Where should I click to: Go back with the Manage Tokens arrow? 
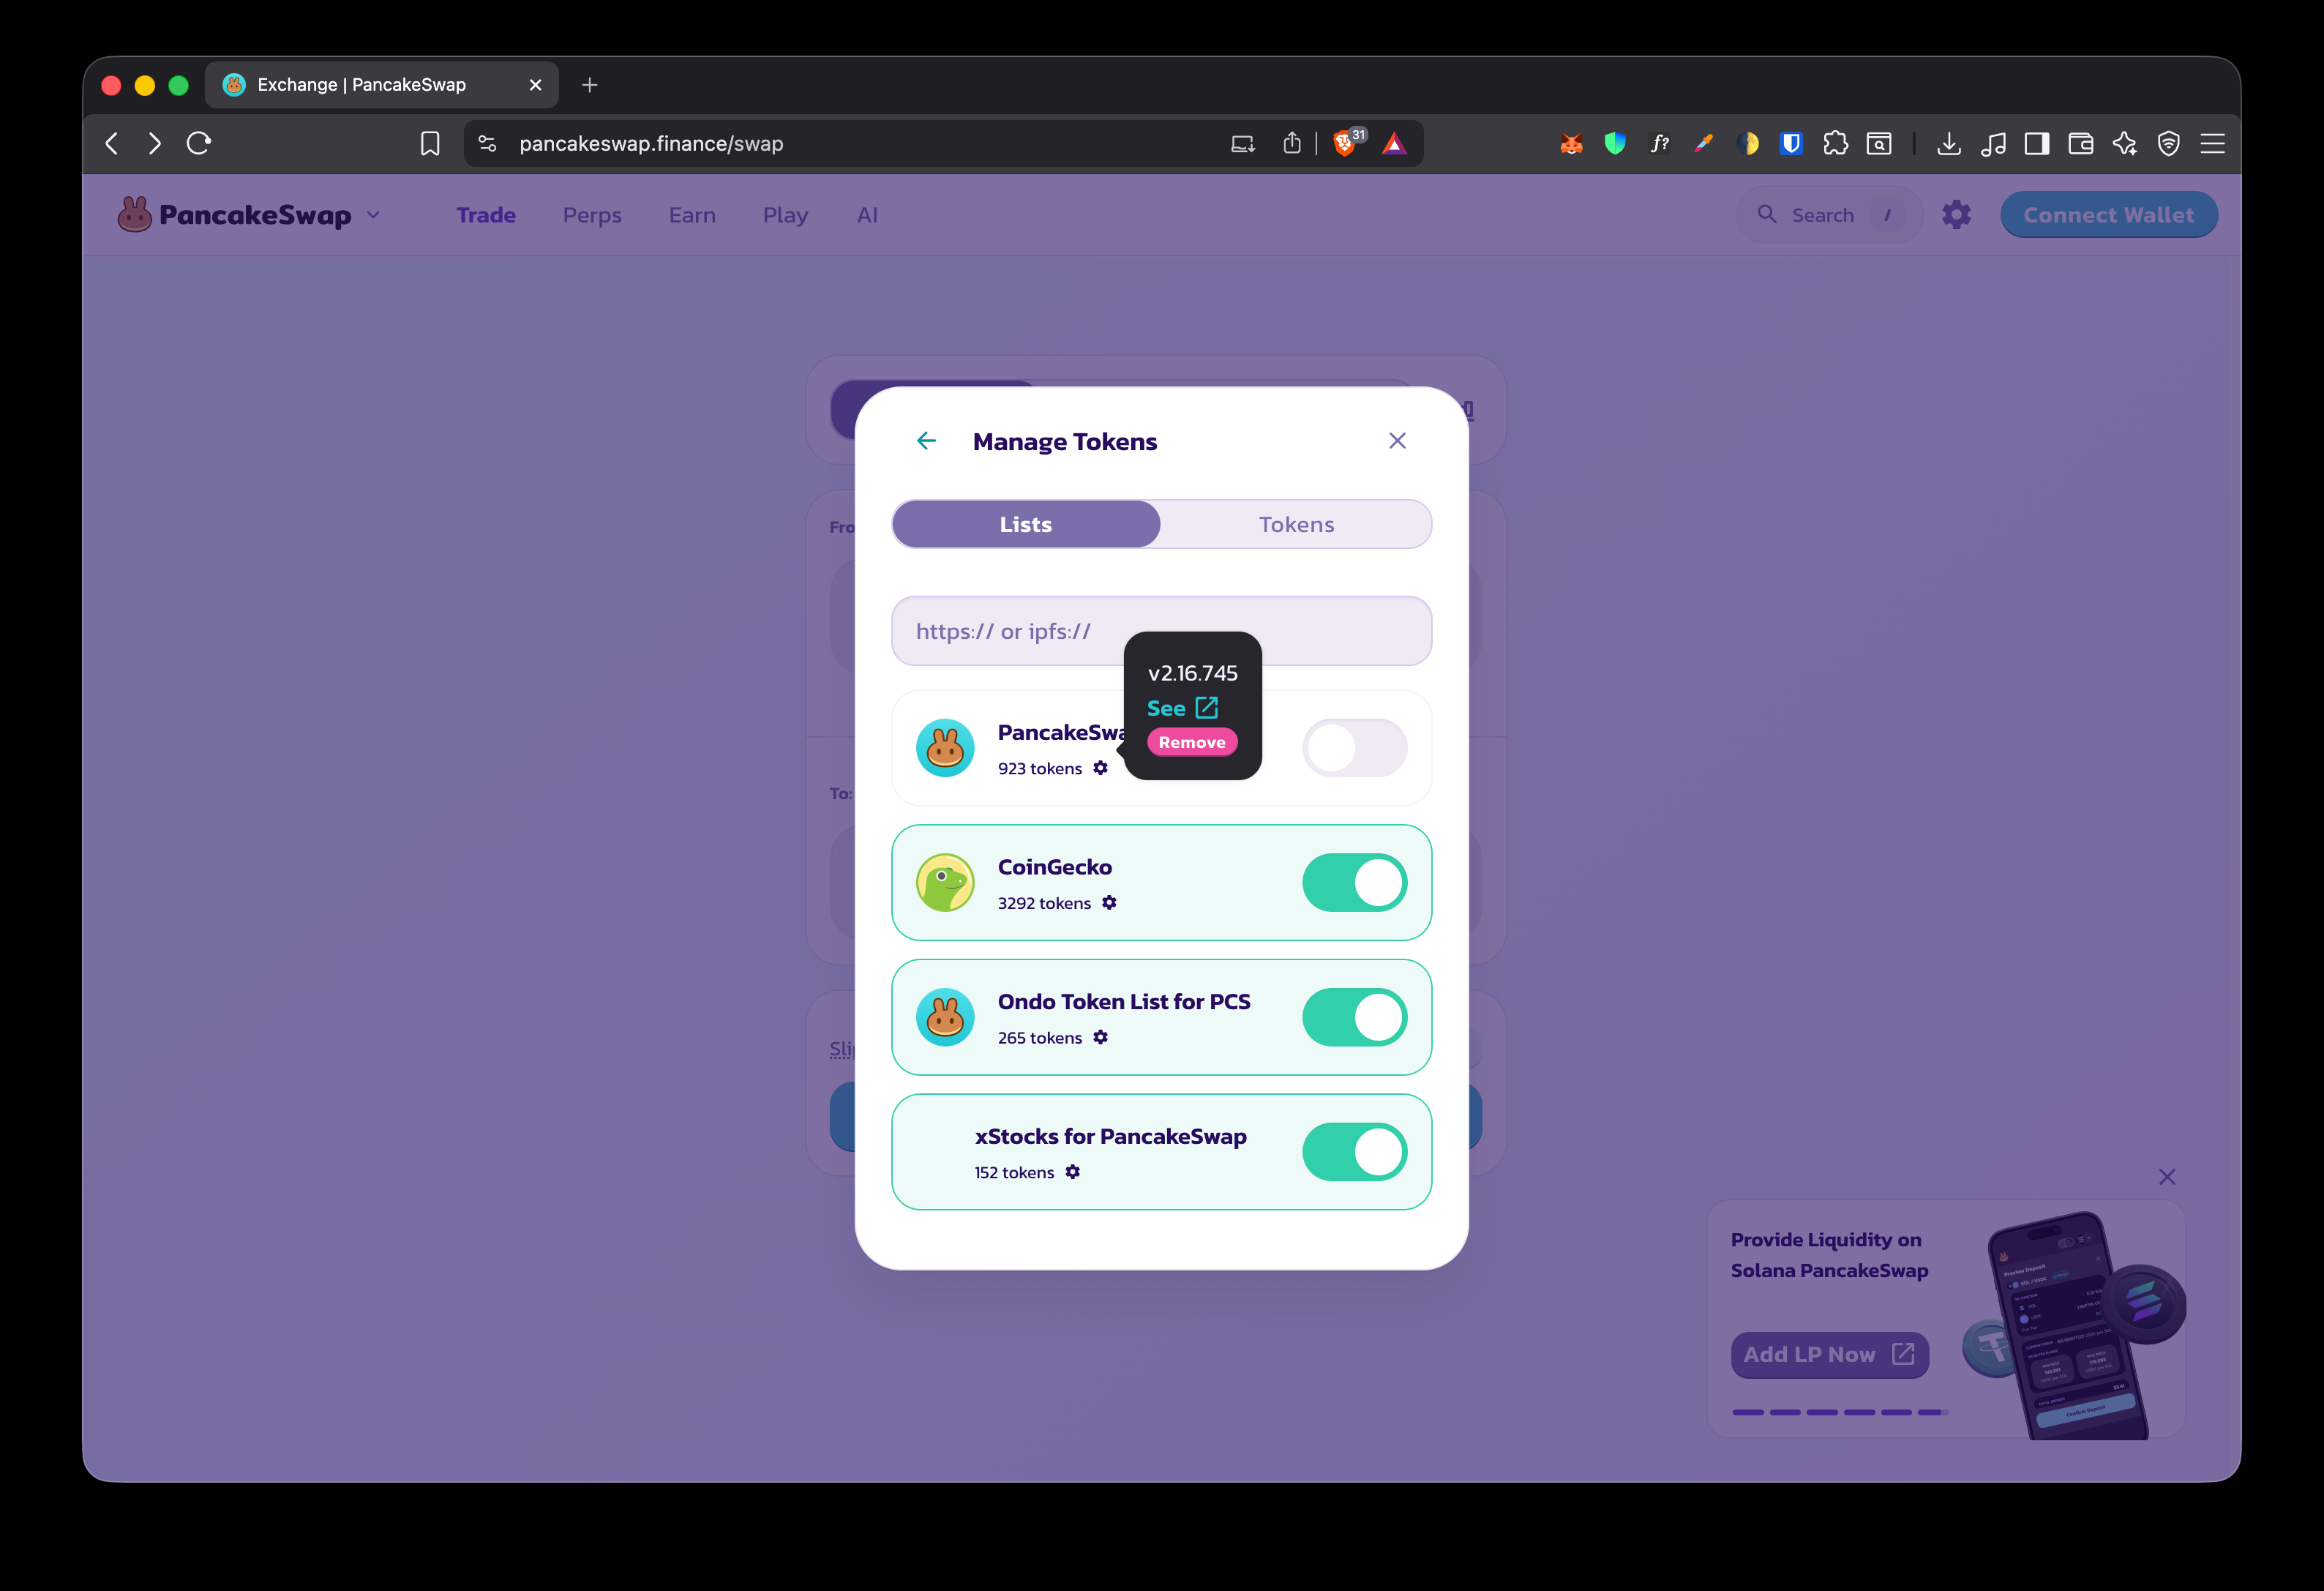pyautogui.click(x=926, y=441)
